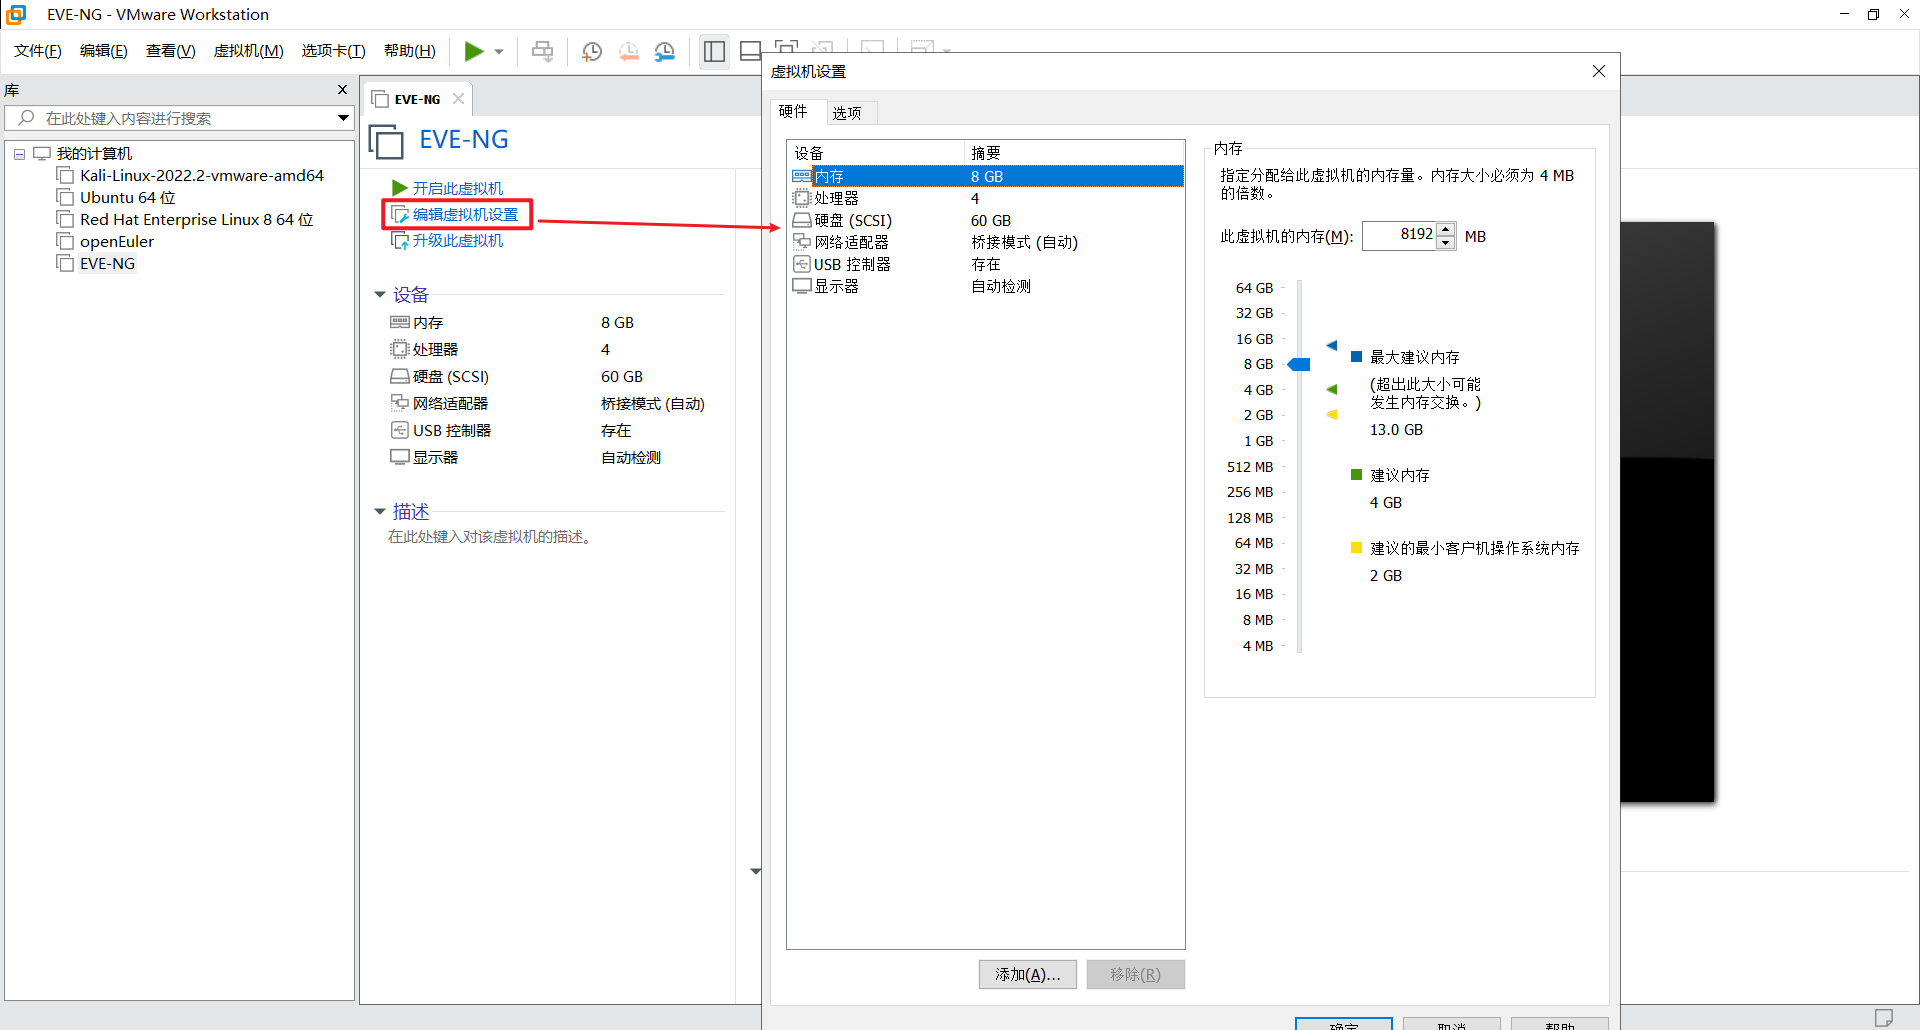
Task: Switch to the EVE-NG VM tab
Action: pyautogui.click(x=417, y=99)
